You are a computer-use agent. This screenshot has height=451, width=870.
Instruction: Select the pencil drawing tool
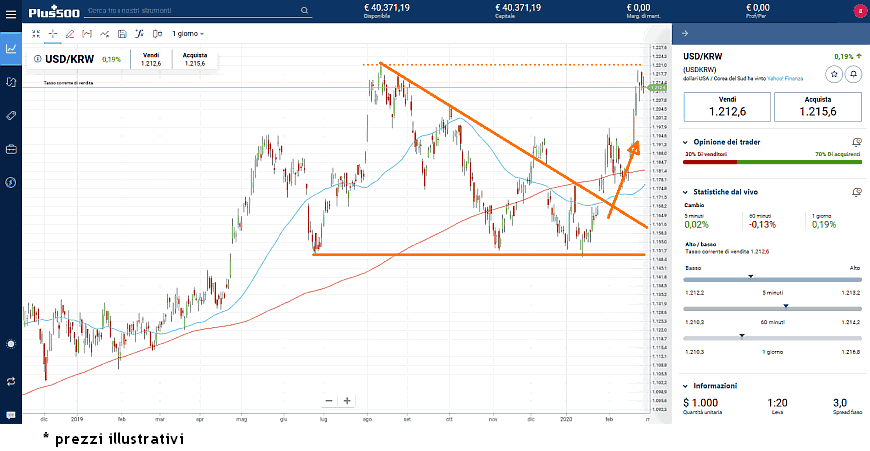pos(69,33)
